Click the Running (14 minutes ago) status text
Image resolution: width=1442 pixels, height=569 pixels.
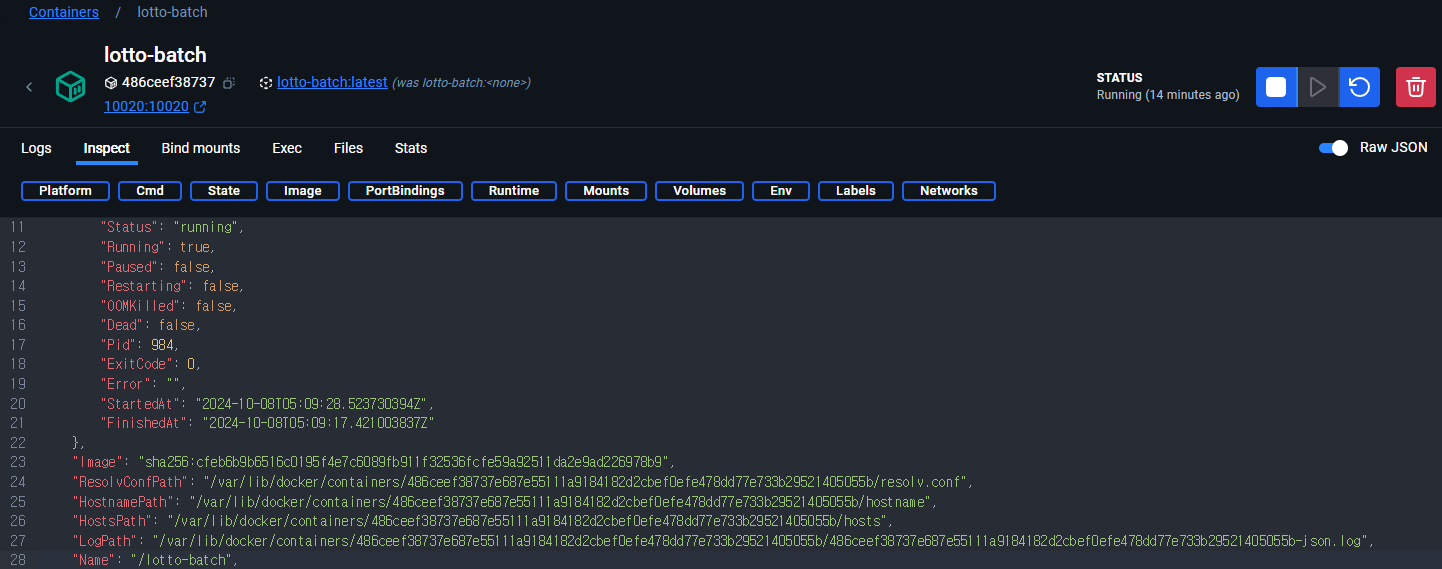click(1168, 95)
